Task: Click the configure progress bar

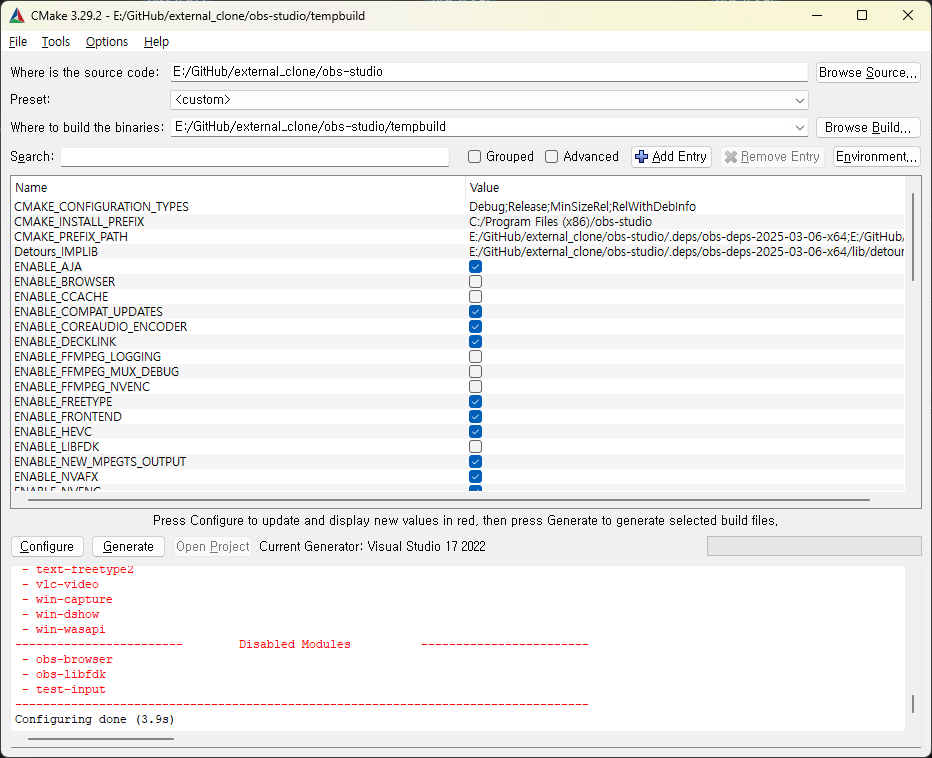Action: click(x=814, y=546)
